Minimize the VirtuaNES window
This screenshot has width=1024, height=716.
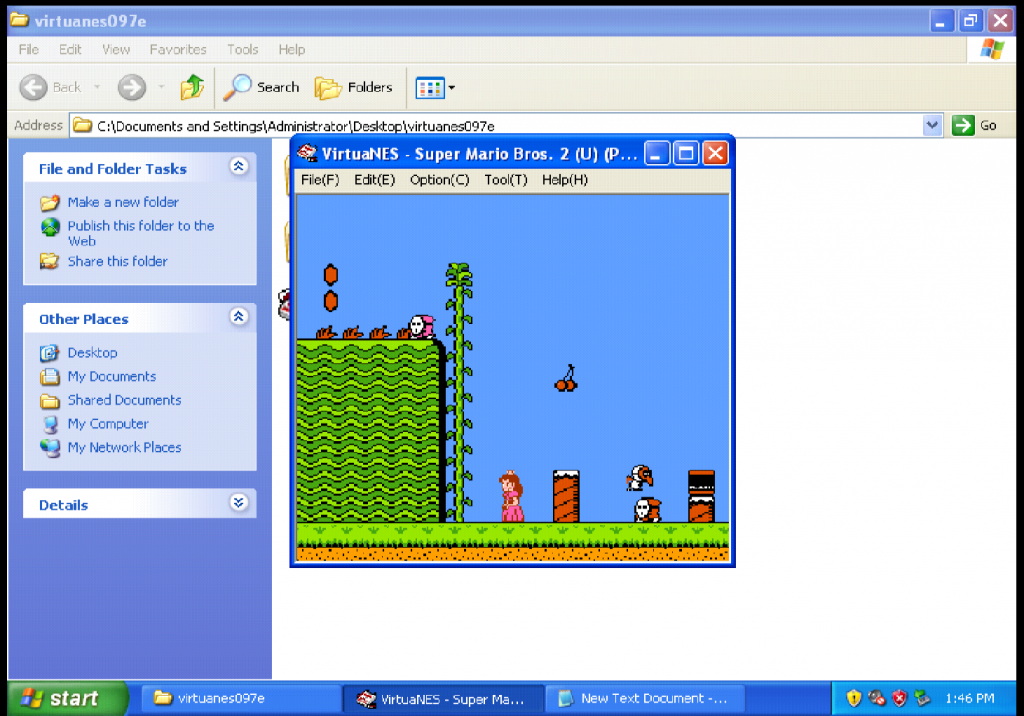click(x=656, y=154)
